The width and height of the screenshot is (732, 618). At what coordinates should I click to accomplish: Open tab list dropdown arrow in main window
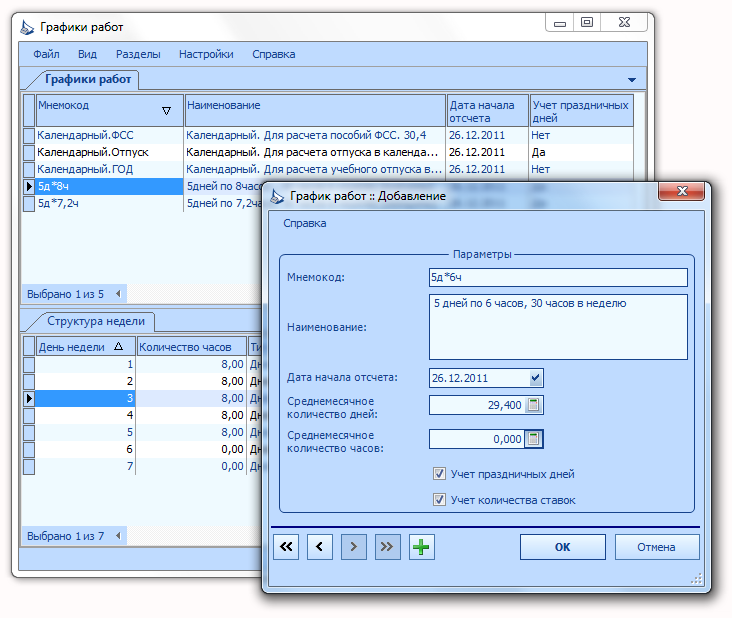pos(632,80)
